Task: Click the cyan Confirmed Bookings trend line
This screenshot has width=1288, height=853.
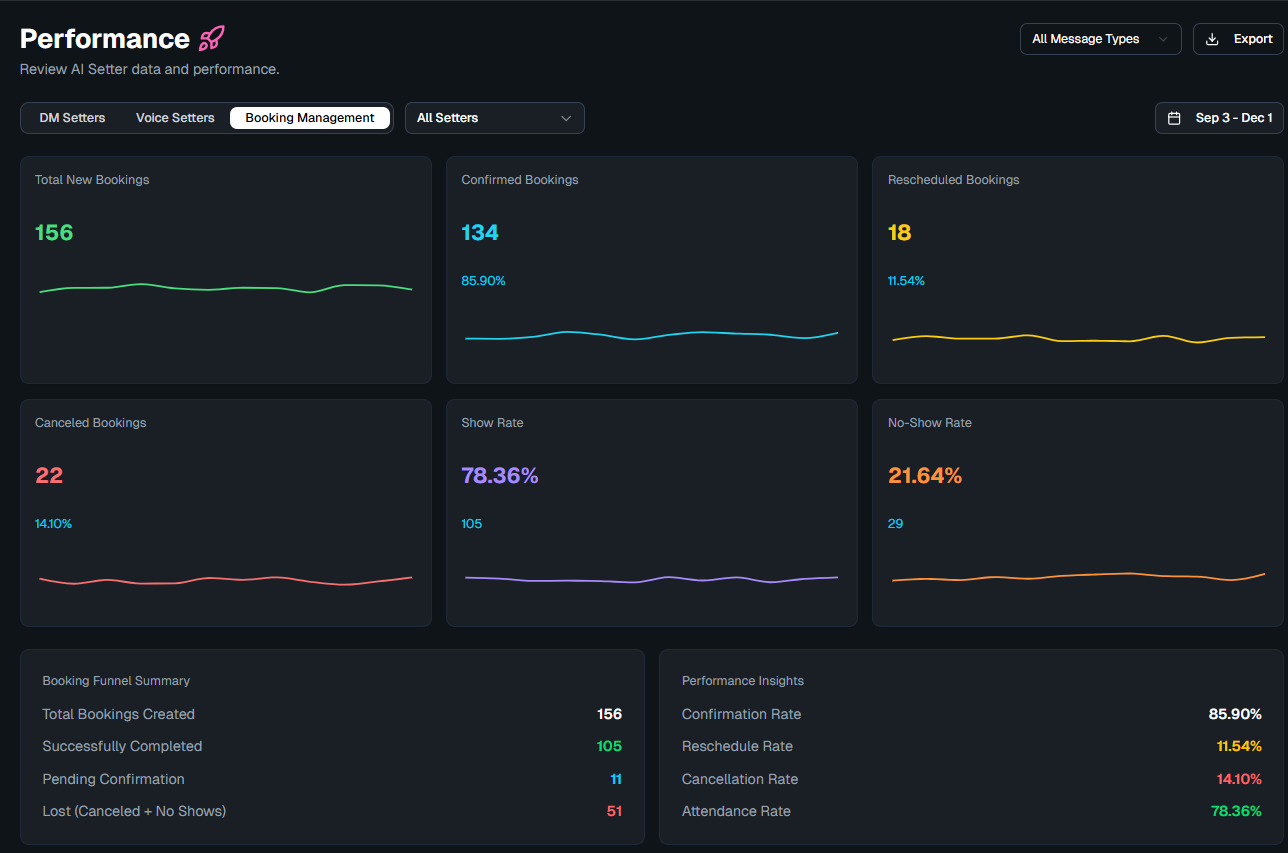Action: (x=652, y=336)
